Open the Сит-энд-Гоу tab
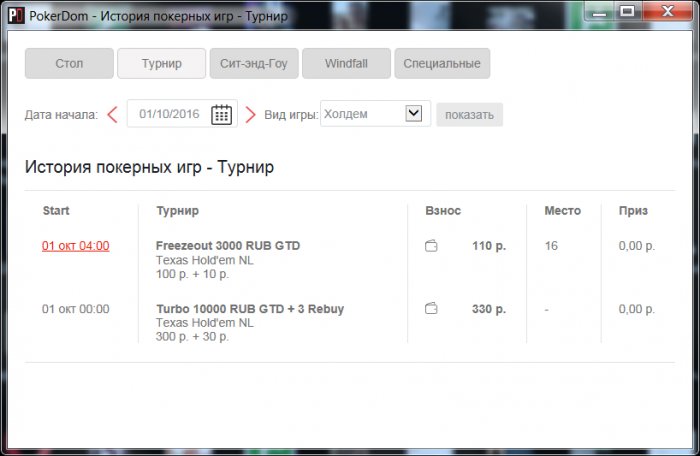This screenshot has height=456, width=700. click(254, 63)
